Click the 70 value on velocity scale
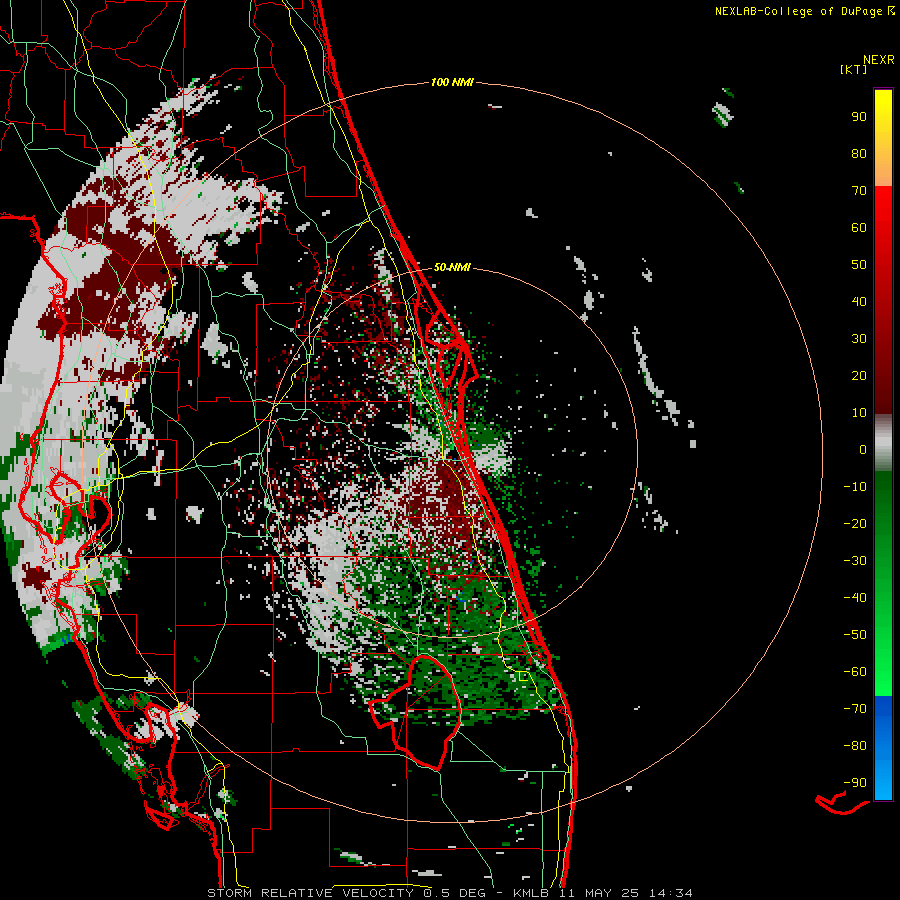This screenshot has height=900, width=900. pos(859,191)
